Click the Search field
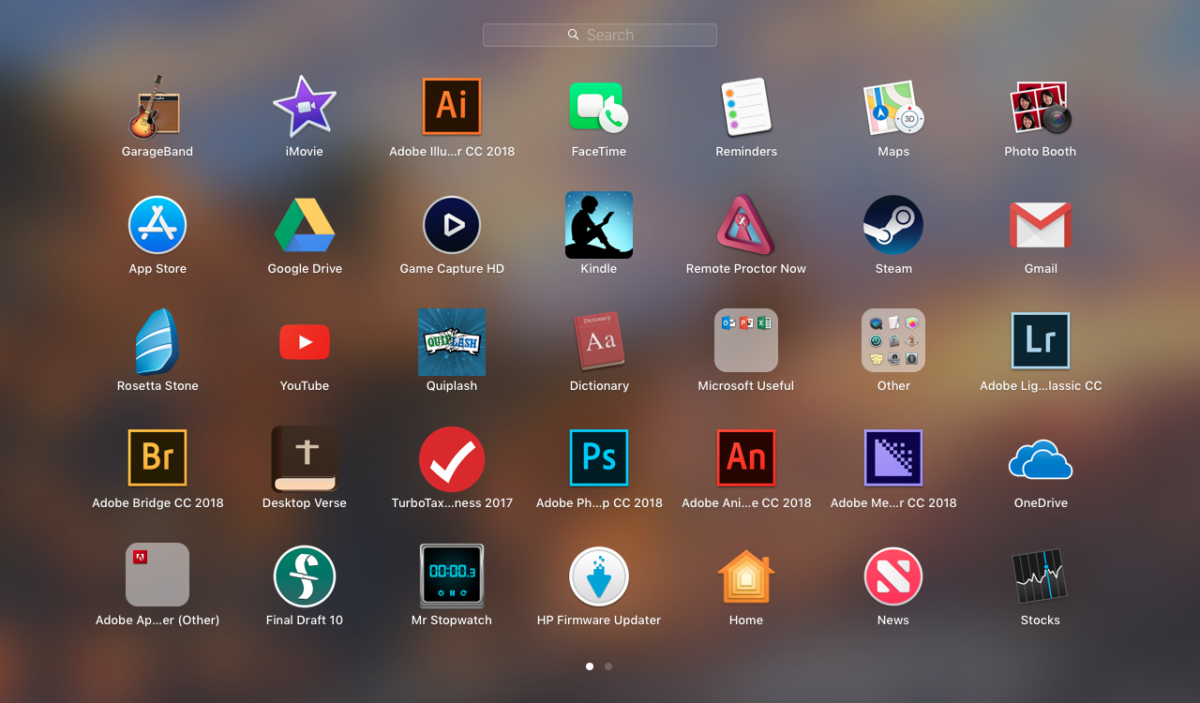 point(600,34)
